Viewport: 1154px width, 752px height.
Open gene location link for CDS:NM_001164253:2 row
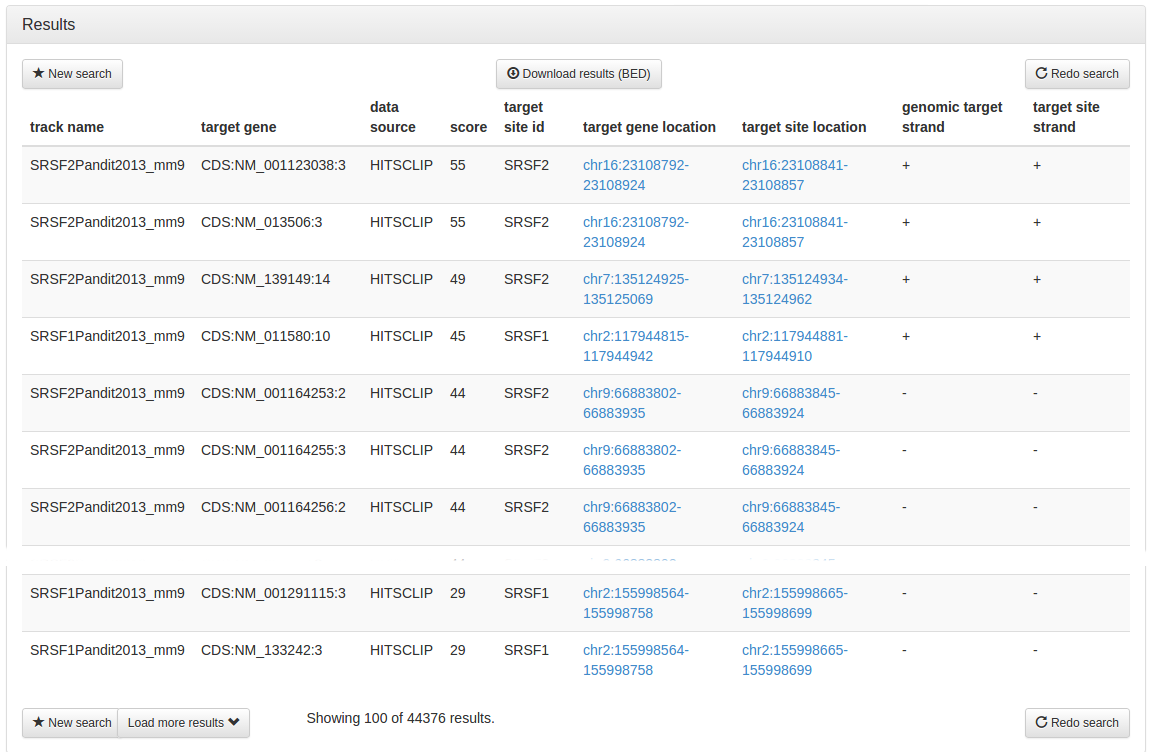click(632, 403)
